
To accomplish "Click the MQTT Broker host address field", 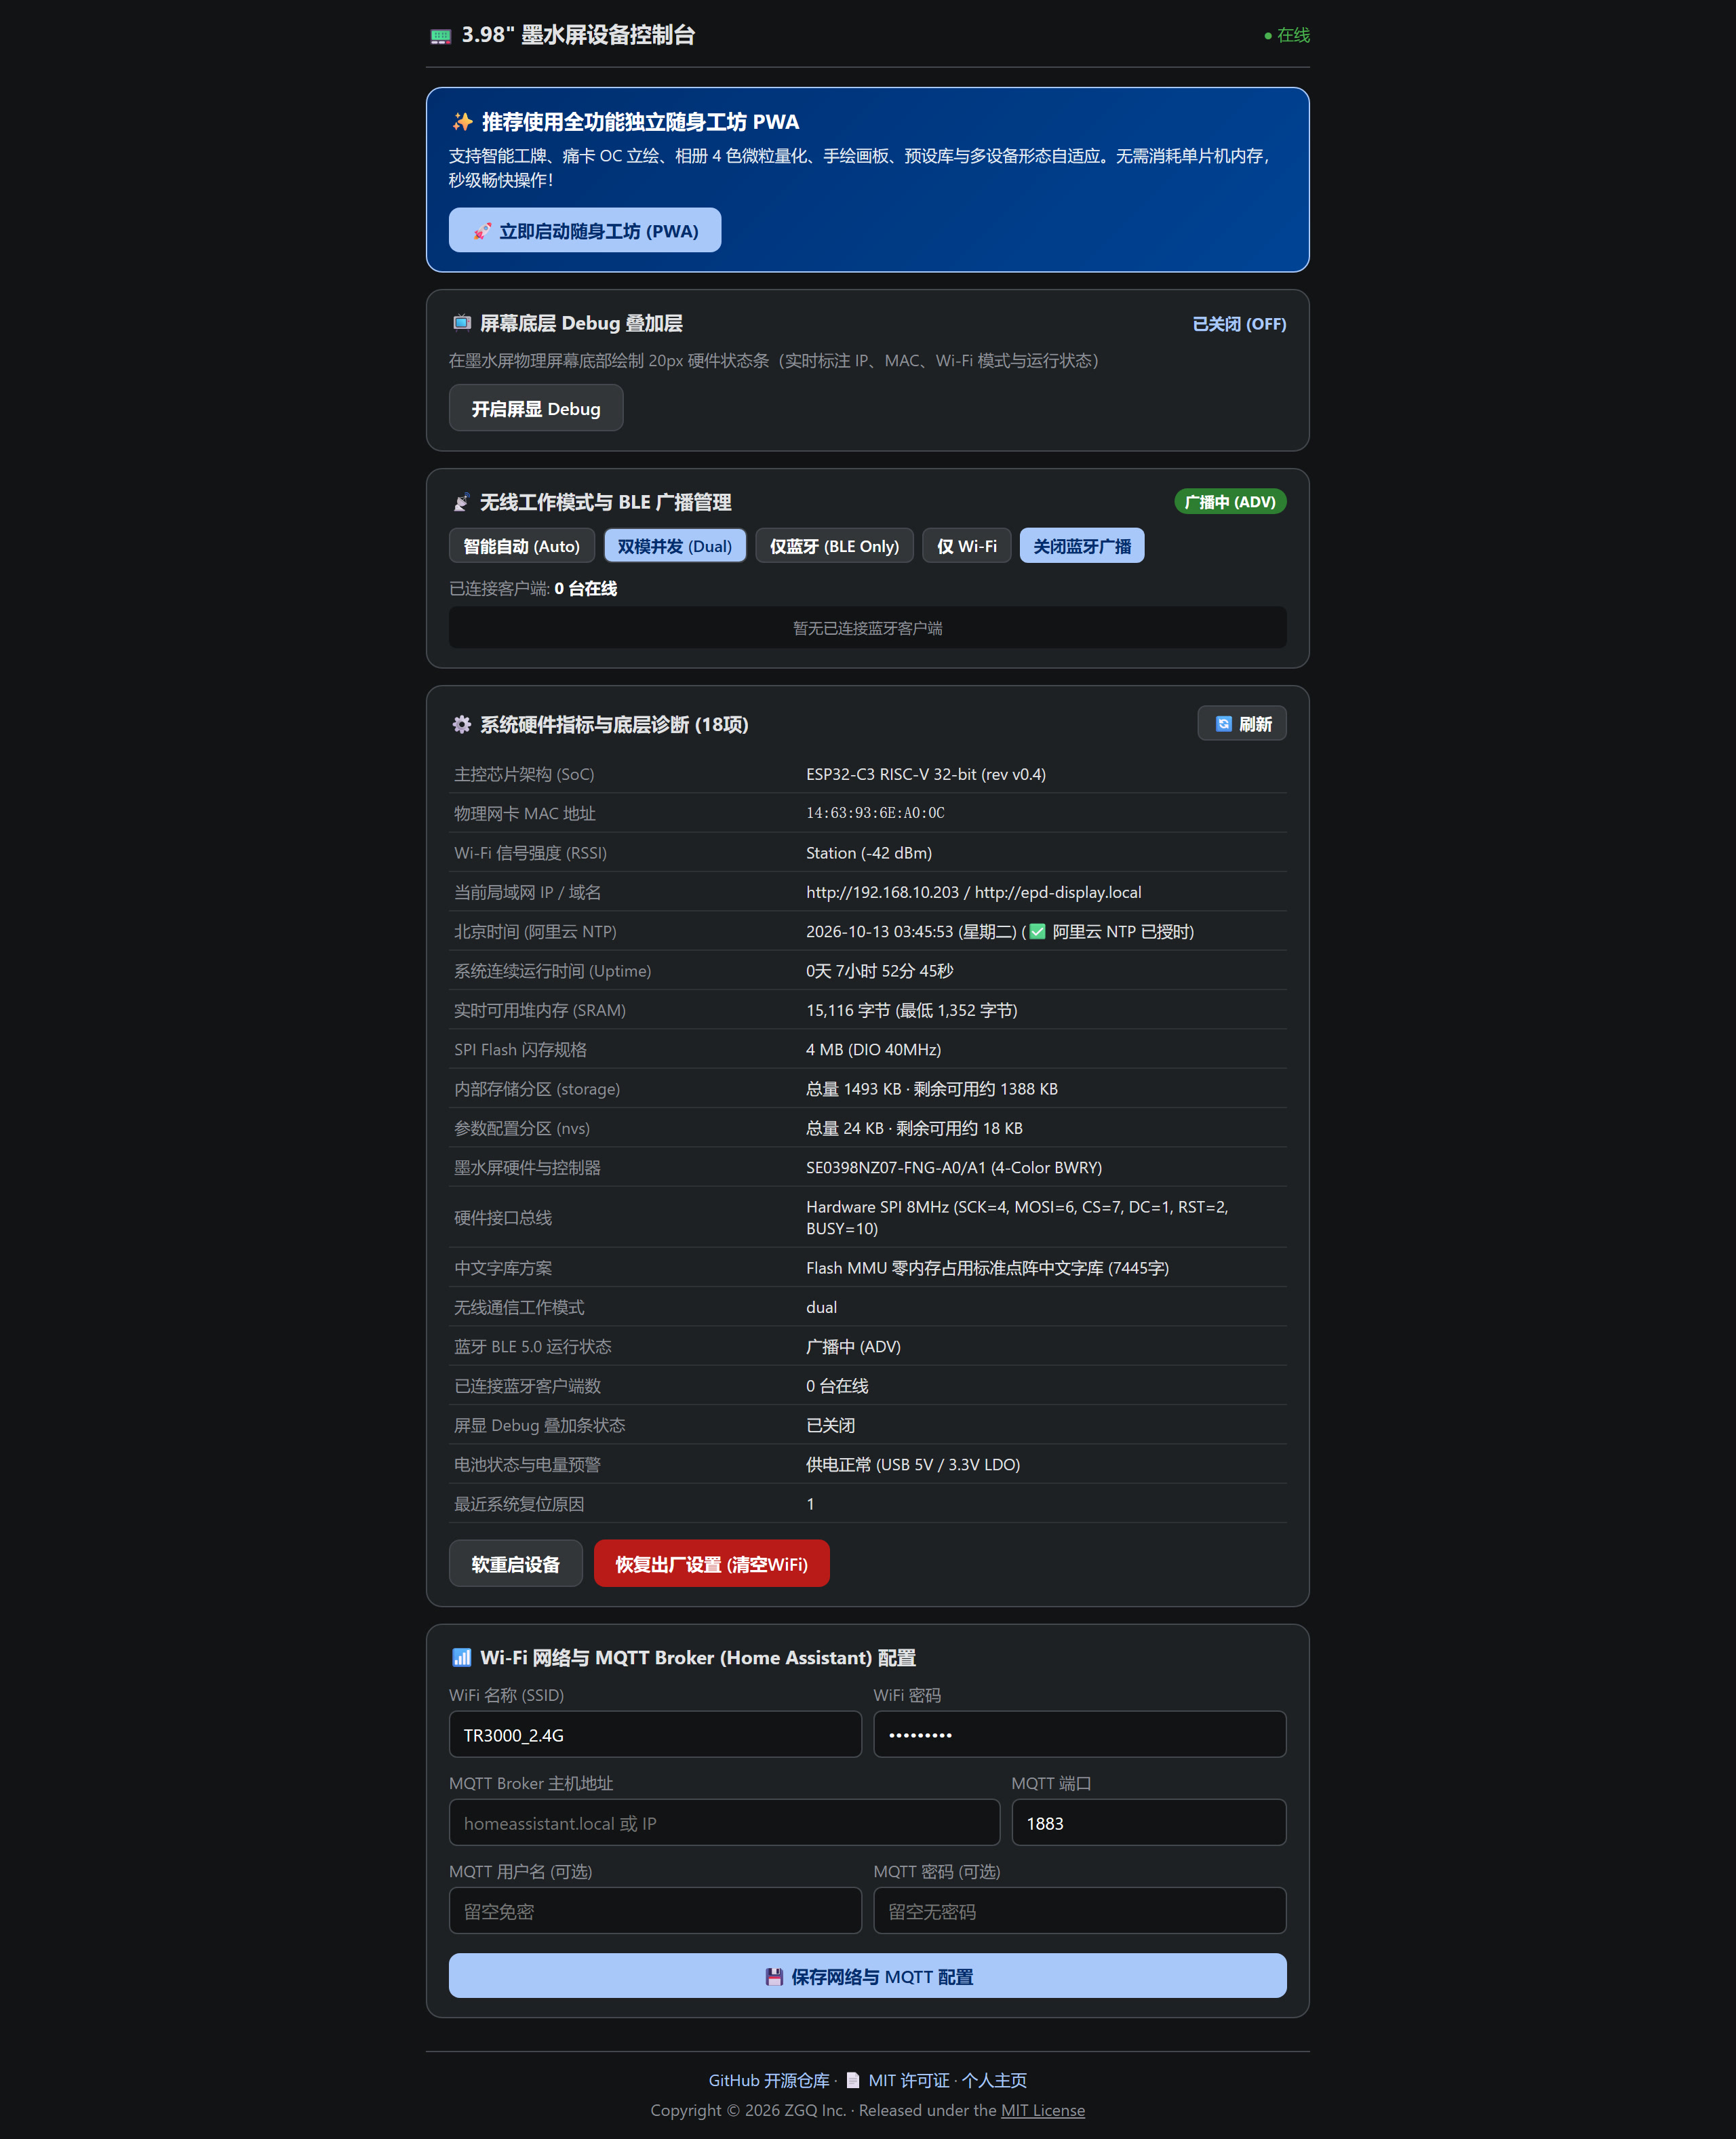I will 724,1822.
